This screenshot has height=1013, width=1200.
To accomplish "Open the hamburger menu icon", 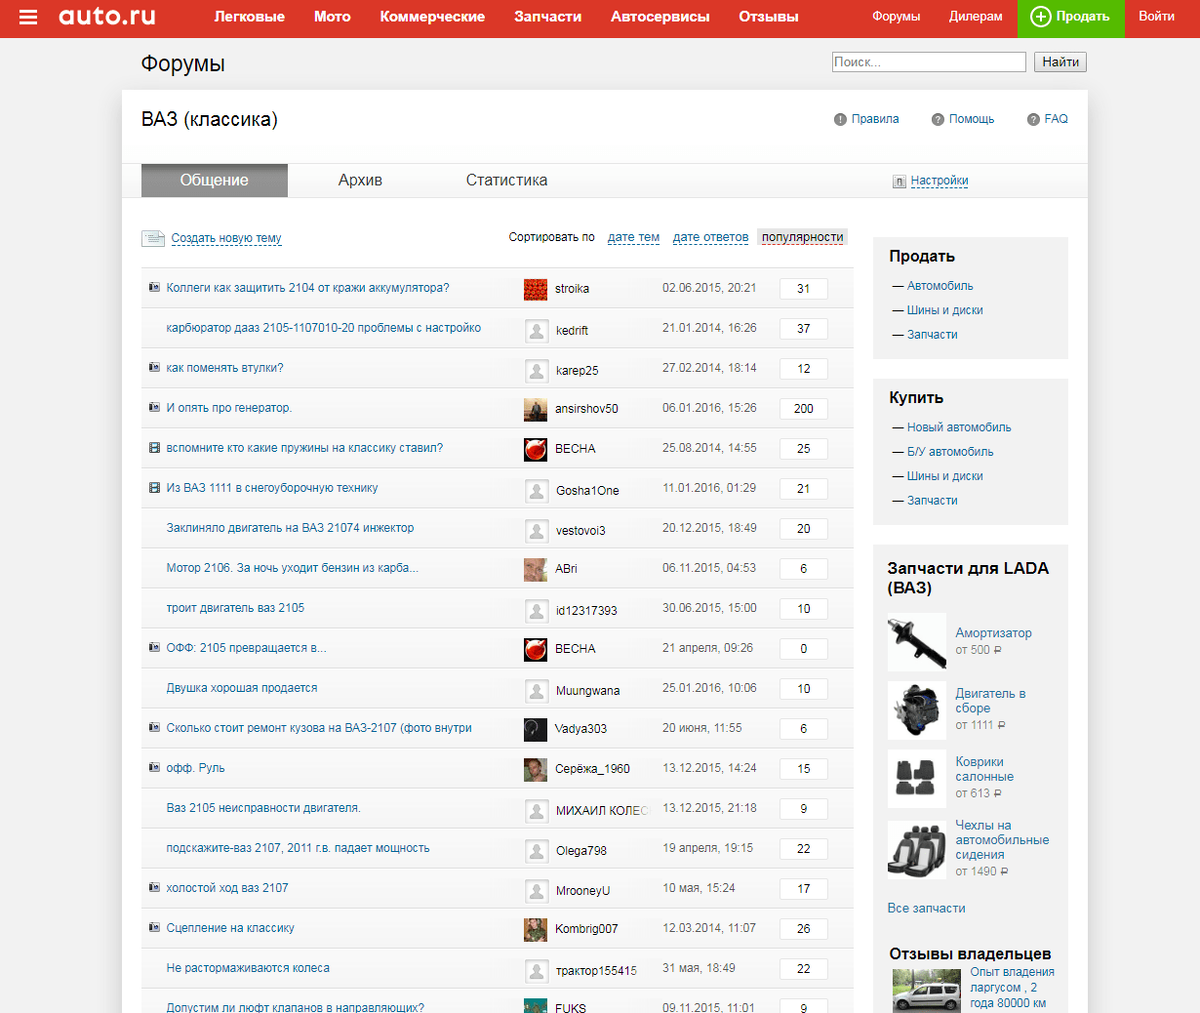I will click(x=28, y=17).
